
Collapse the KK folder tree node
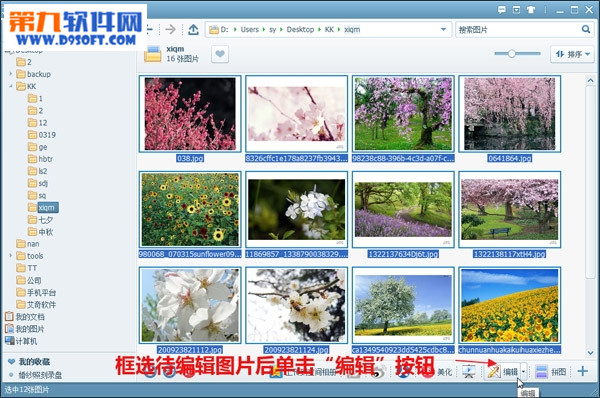coord(11,86)
